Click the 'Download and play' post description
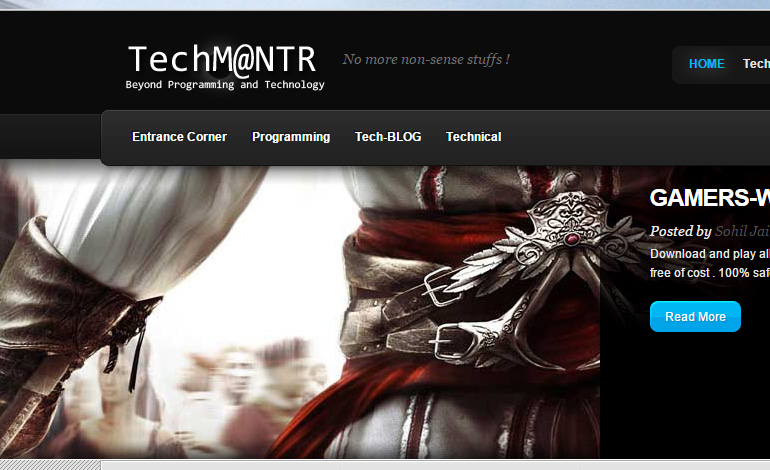Viewport: 770px width, 470px height. pos(709,263)
